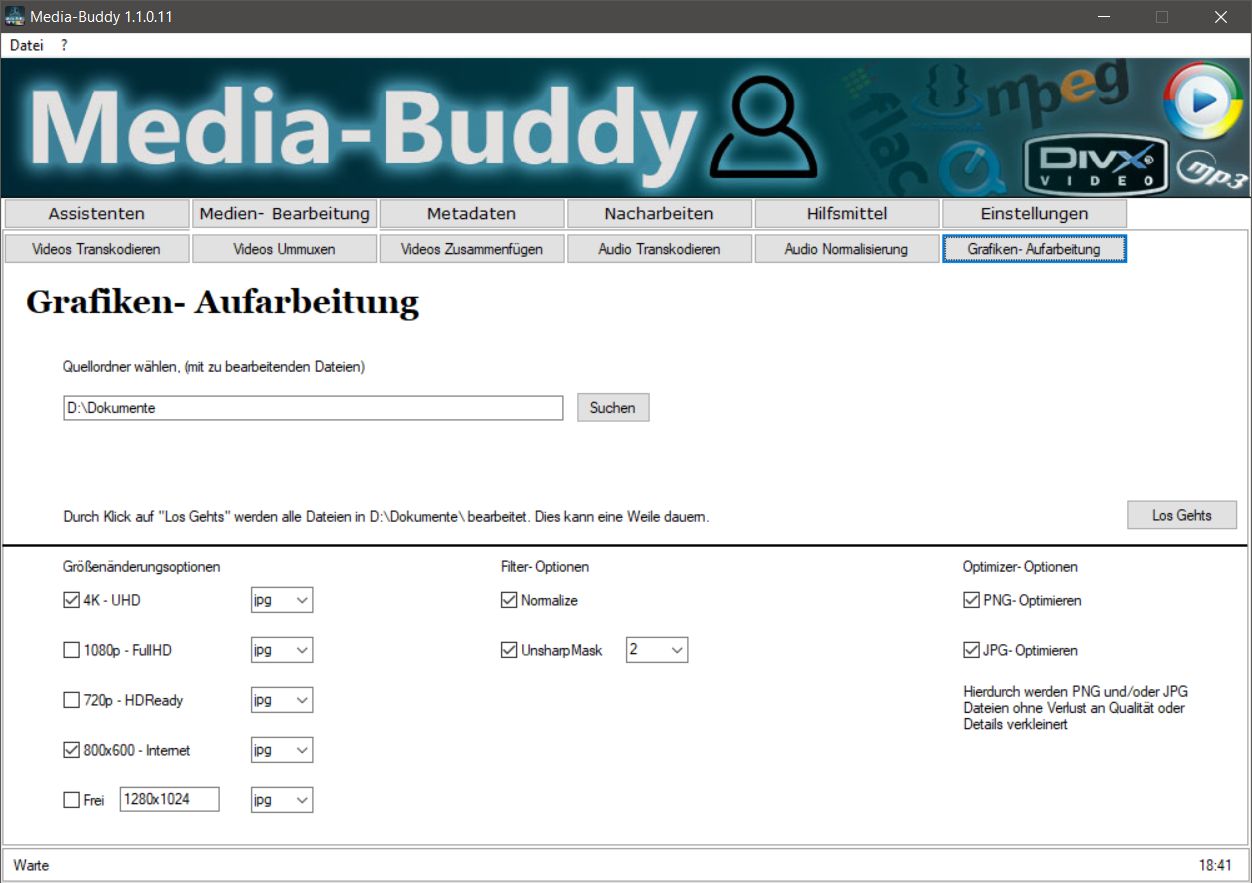
Task: Uncheck the 4K - UHD checkbox
Action: pos(71,600)
